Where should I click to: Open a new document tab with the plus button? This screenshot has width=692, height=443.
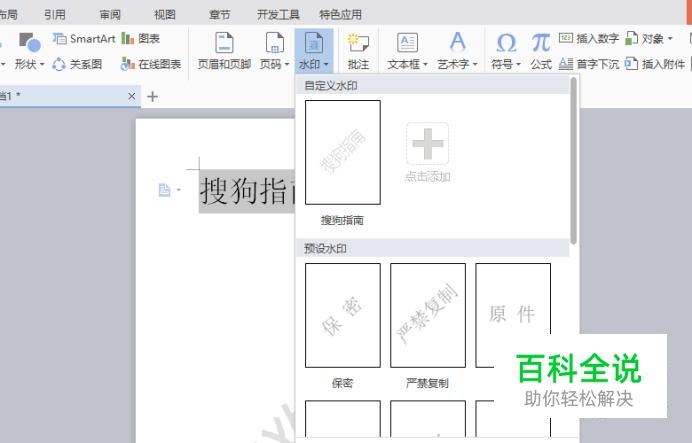tap(152, 96)
